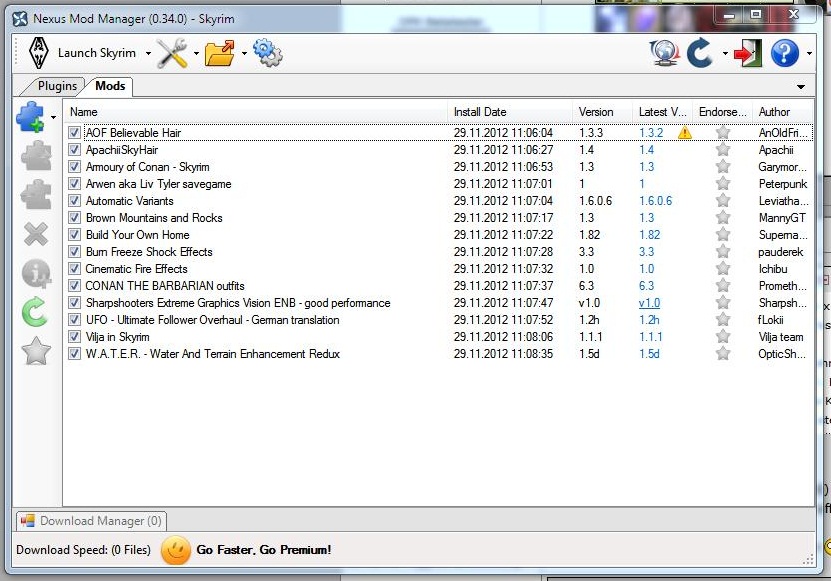Open the v1.0 latest version link

click(649, 303)
